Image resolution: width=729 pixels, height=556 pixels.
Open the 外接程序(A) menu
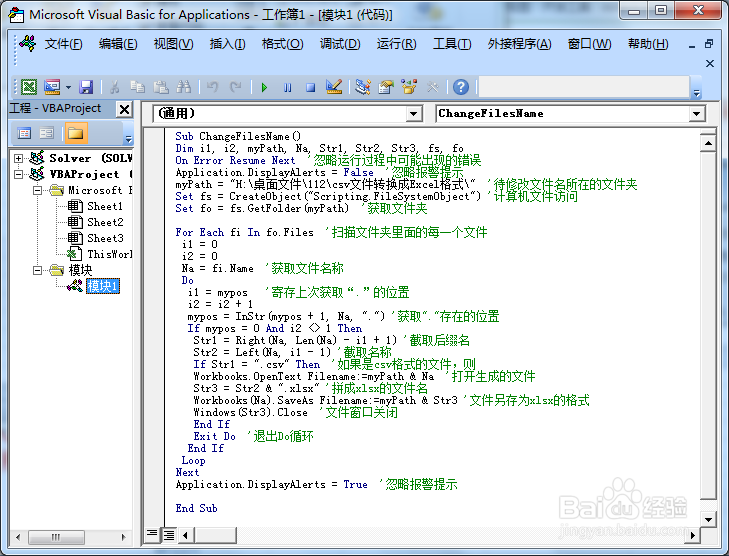(519, 44)
